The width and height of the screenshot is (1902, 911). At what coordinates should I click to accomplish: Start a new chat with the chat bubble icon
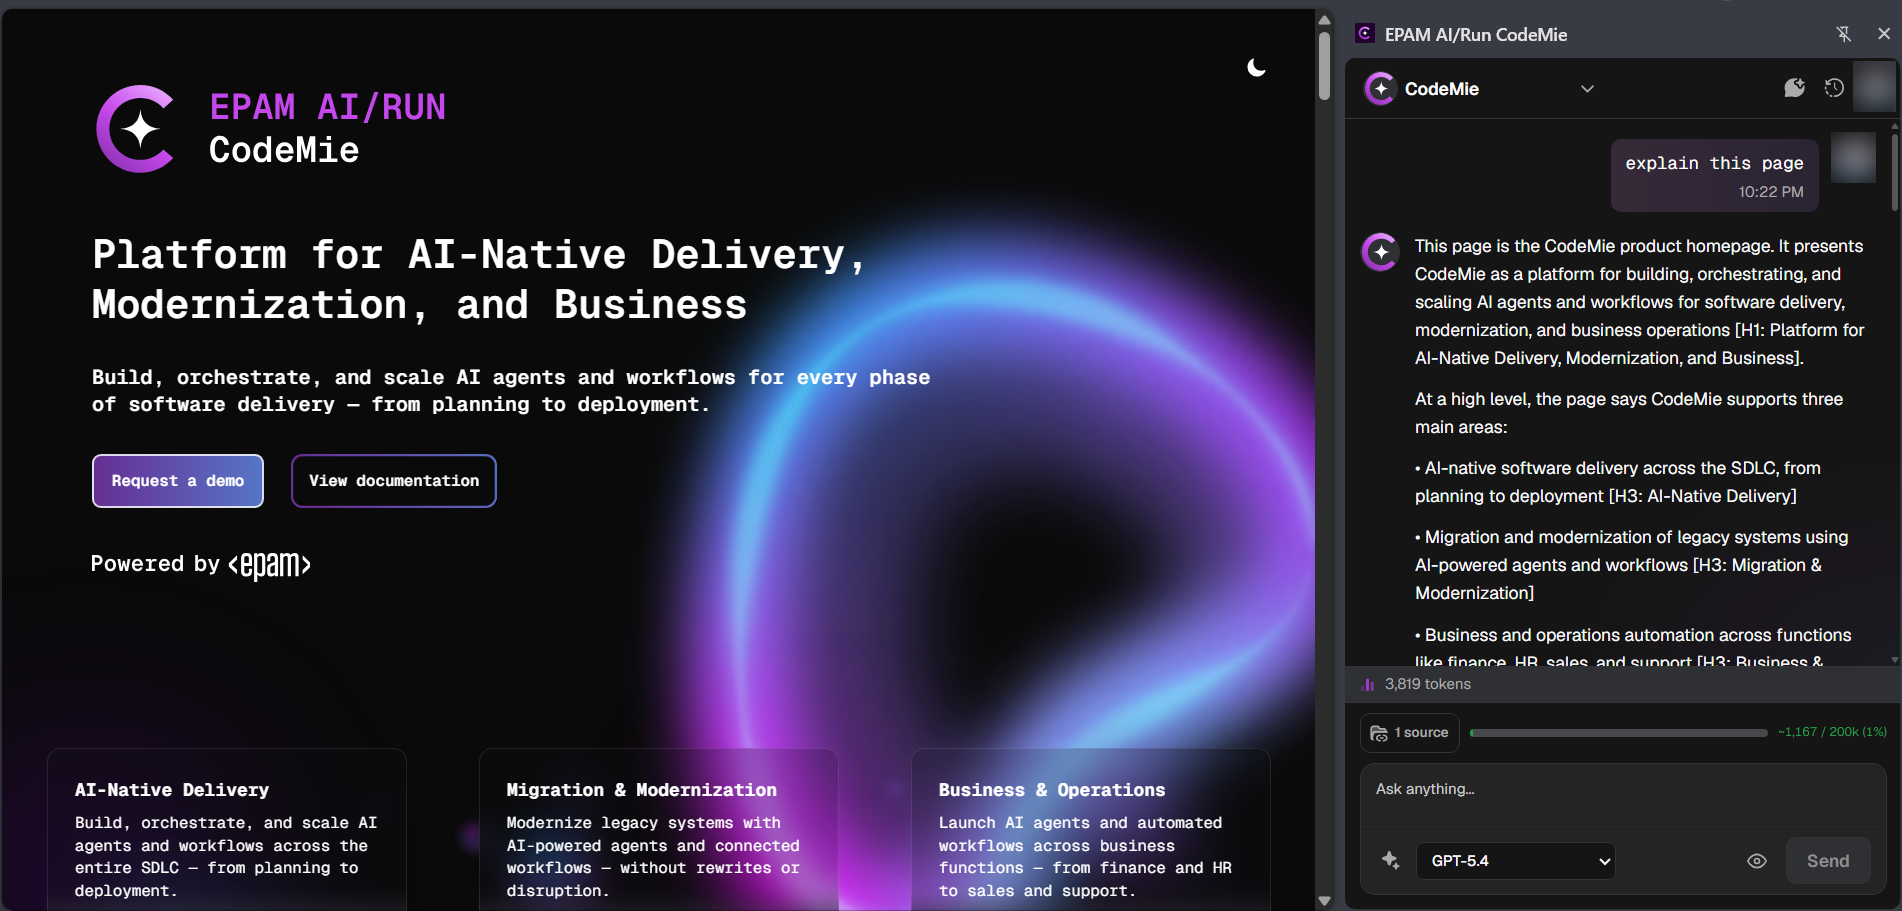point(1795,88)
